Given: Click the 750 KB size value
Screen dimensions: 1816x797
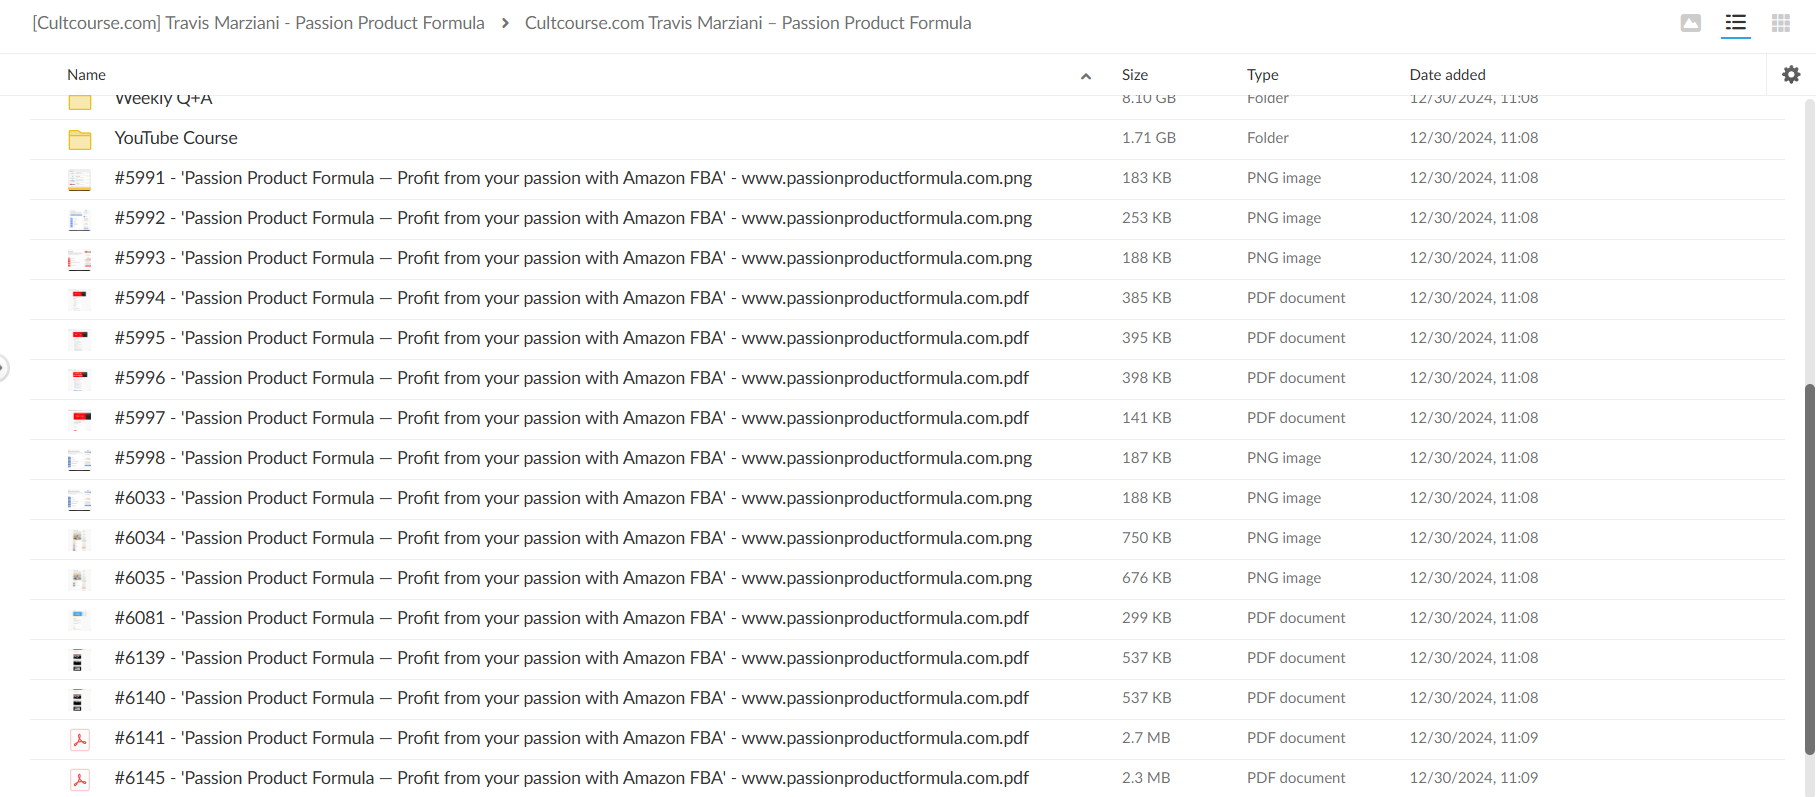Looking at the screenshot, I should click(1147, 538).
